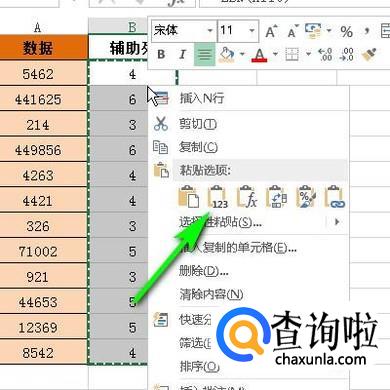
Task: Click the default Paste clipboard icon
Action: pyautogui.click(x=189, y=197)
